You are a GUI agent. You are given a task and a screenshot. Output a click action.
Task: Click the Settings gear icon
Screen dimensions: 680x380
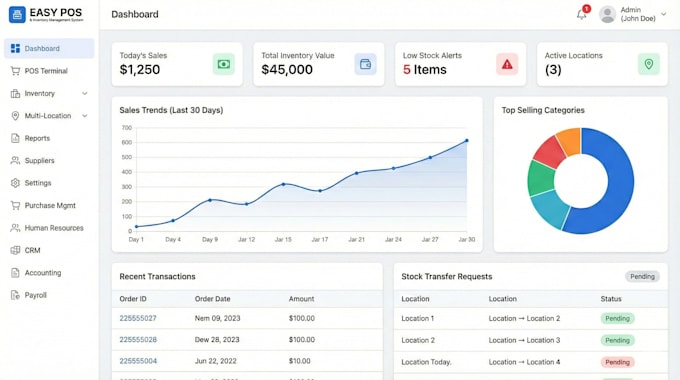coord(15,183)
